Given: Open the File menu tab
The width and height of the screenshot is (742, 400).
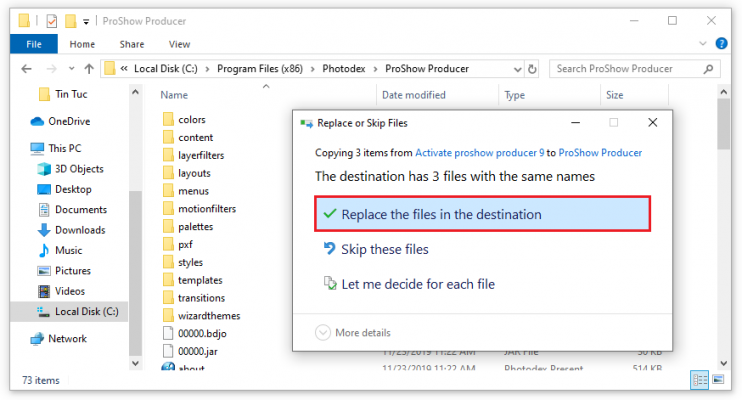Looking at the screenshot, I should click(x=34, y=44).
